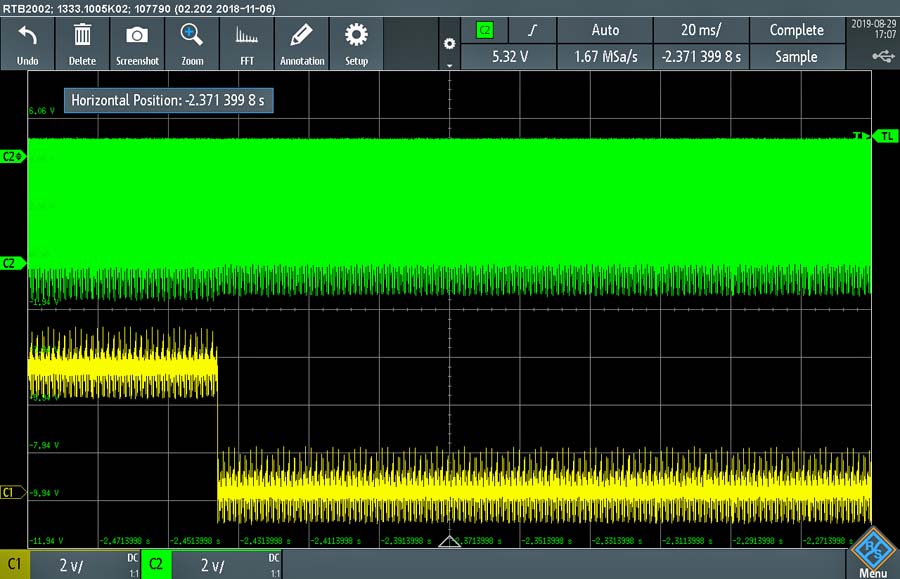Open trigger level 5.32 V field
Image resolution: width=900 pixels, height=579 pixels.
509,57
